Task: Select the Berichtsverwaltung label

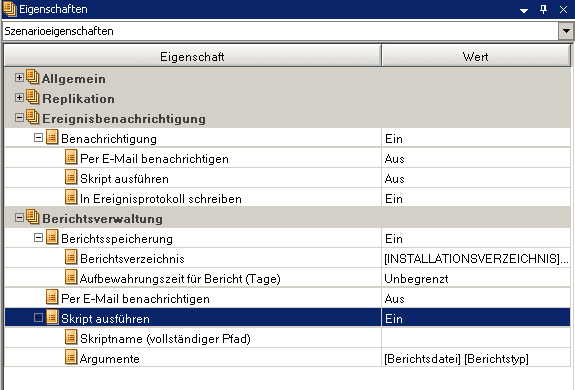Action: (x=102, y=219)
